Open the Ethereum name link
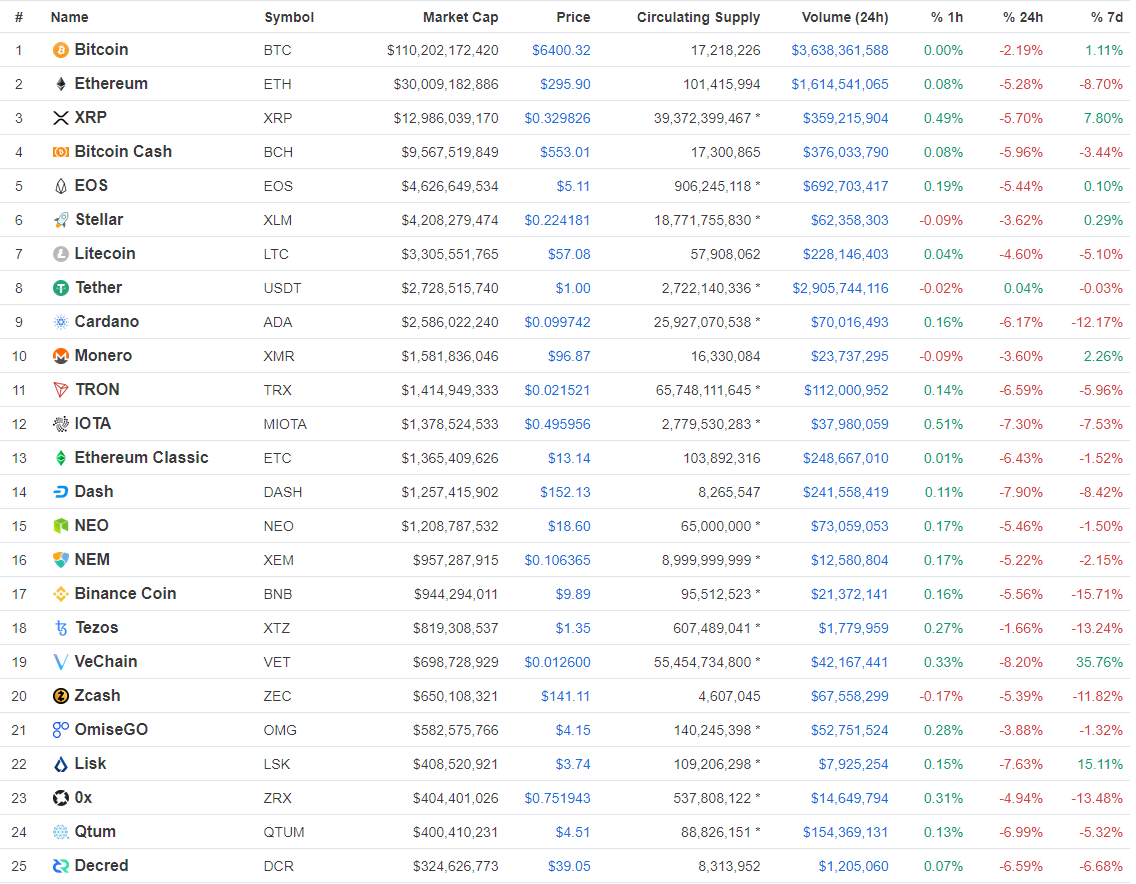The width and height of the screenshot is (1136, 884). pos(111,84)
